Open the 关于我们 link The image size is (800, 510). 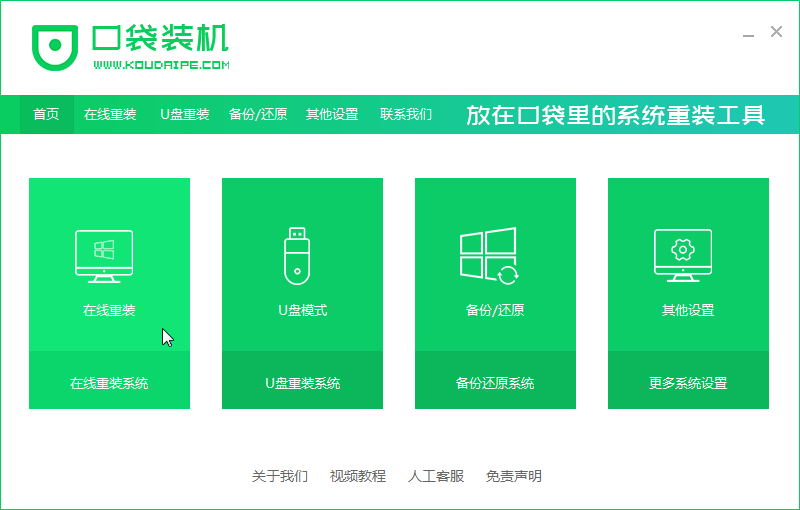tap(279, 476)
